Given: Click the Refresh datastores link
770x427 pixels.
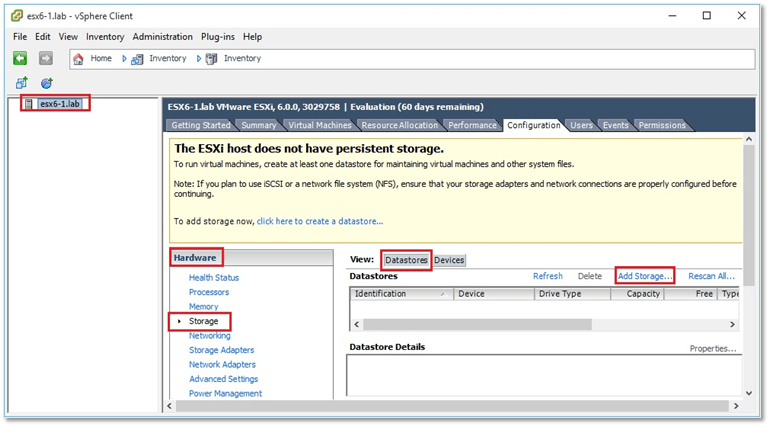Looking at the screenshot, I should tap(548, 276).
